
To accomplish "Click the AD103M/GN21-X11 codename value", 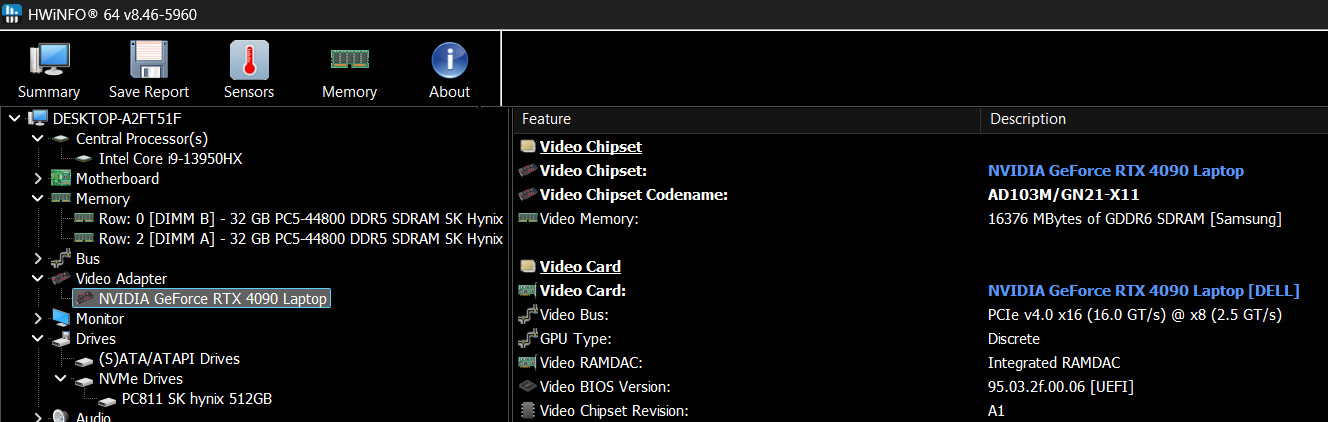I will (x=1064, y=195).
